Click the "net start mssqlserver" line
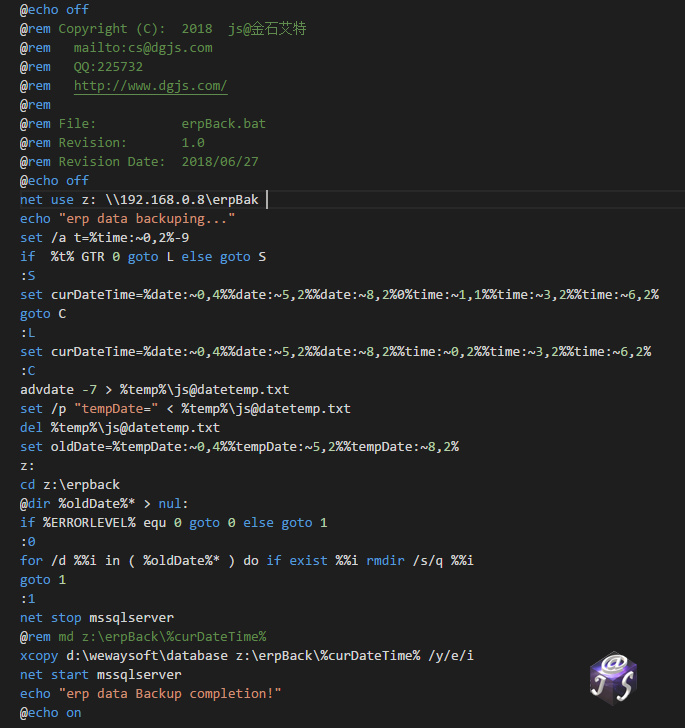This screenshot has height=728, width=685. click(100, 674)
